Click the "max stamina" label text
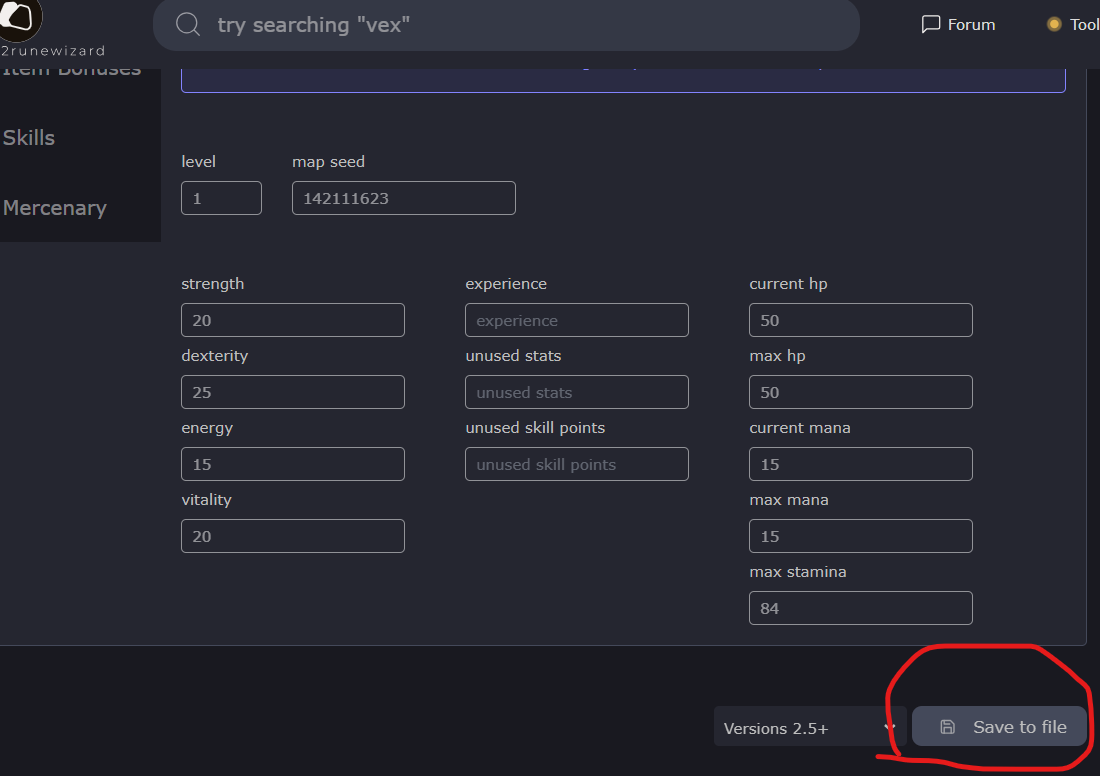Viewport: 1100px width, 776px height. (798, 572)
